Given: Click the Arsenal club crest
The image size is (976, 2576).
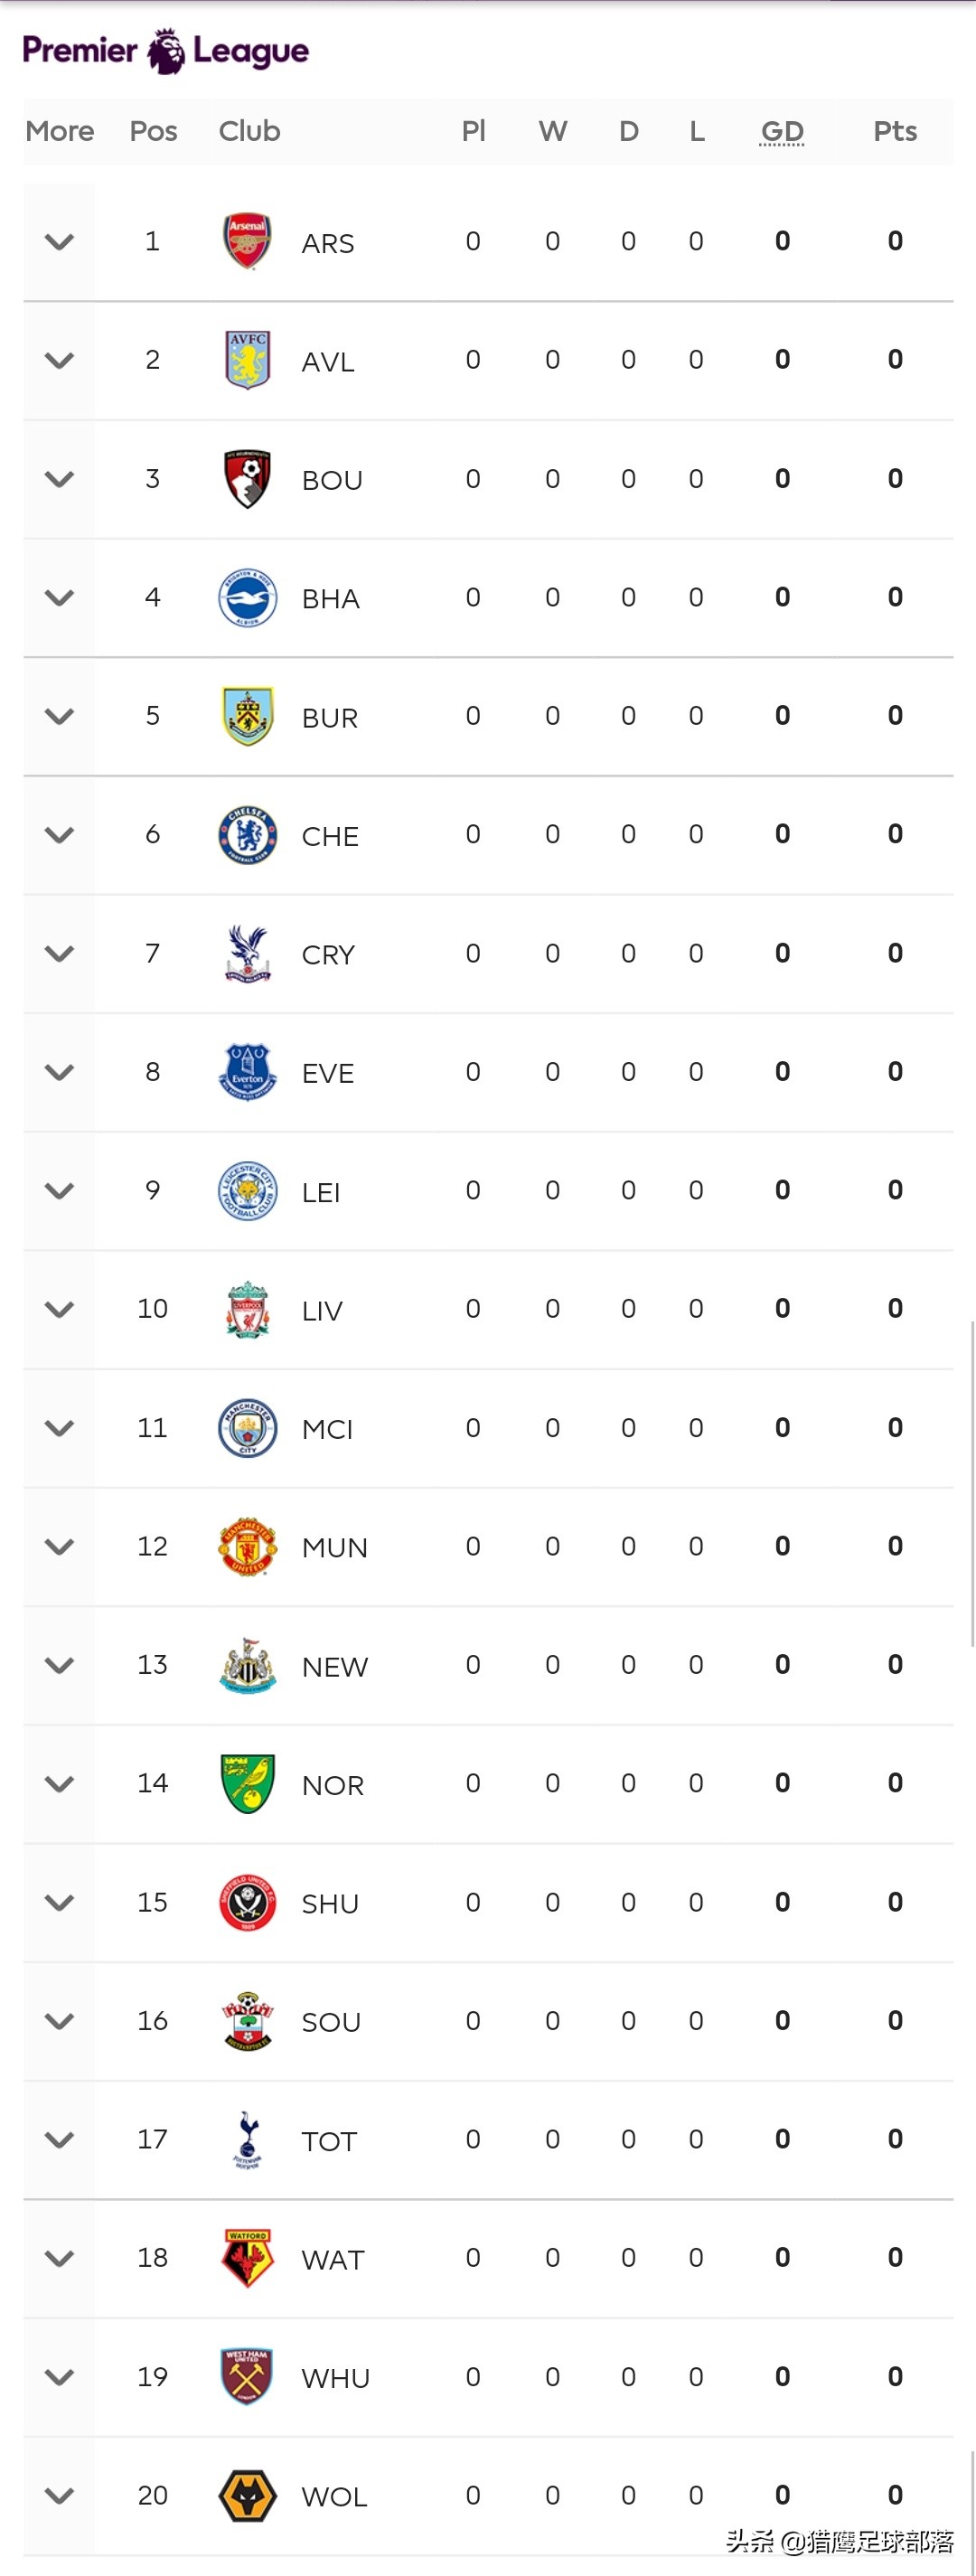Looking at the screenshot, I should tap(247, 241).
